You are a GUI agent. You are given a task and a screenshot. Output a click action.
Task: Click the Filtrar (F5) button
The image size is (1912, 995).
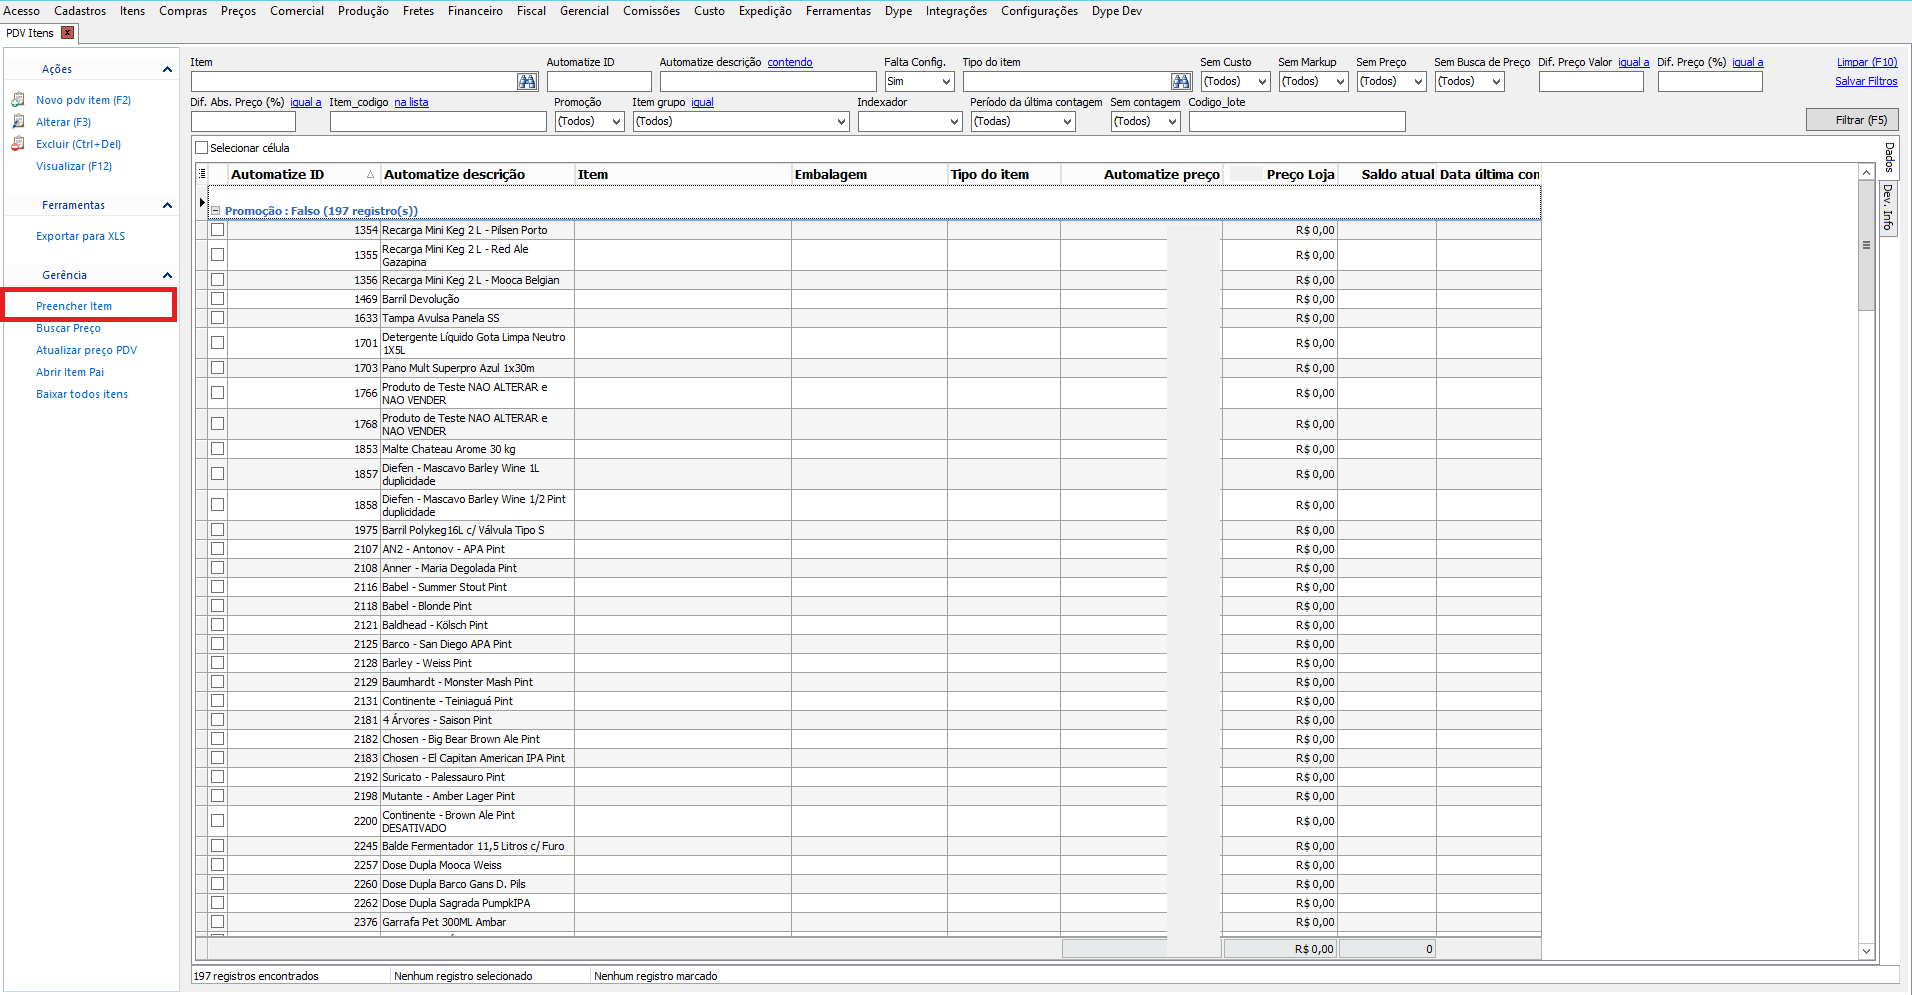1852,120
